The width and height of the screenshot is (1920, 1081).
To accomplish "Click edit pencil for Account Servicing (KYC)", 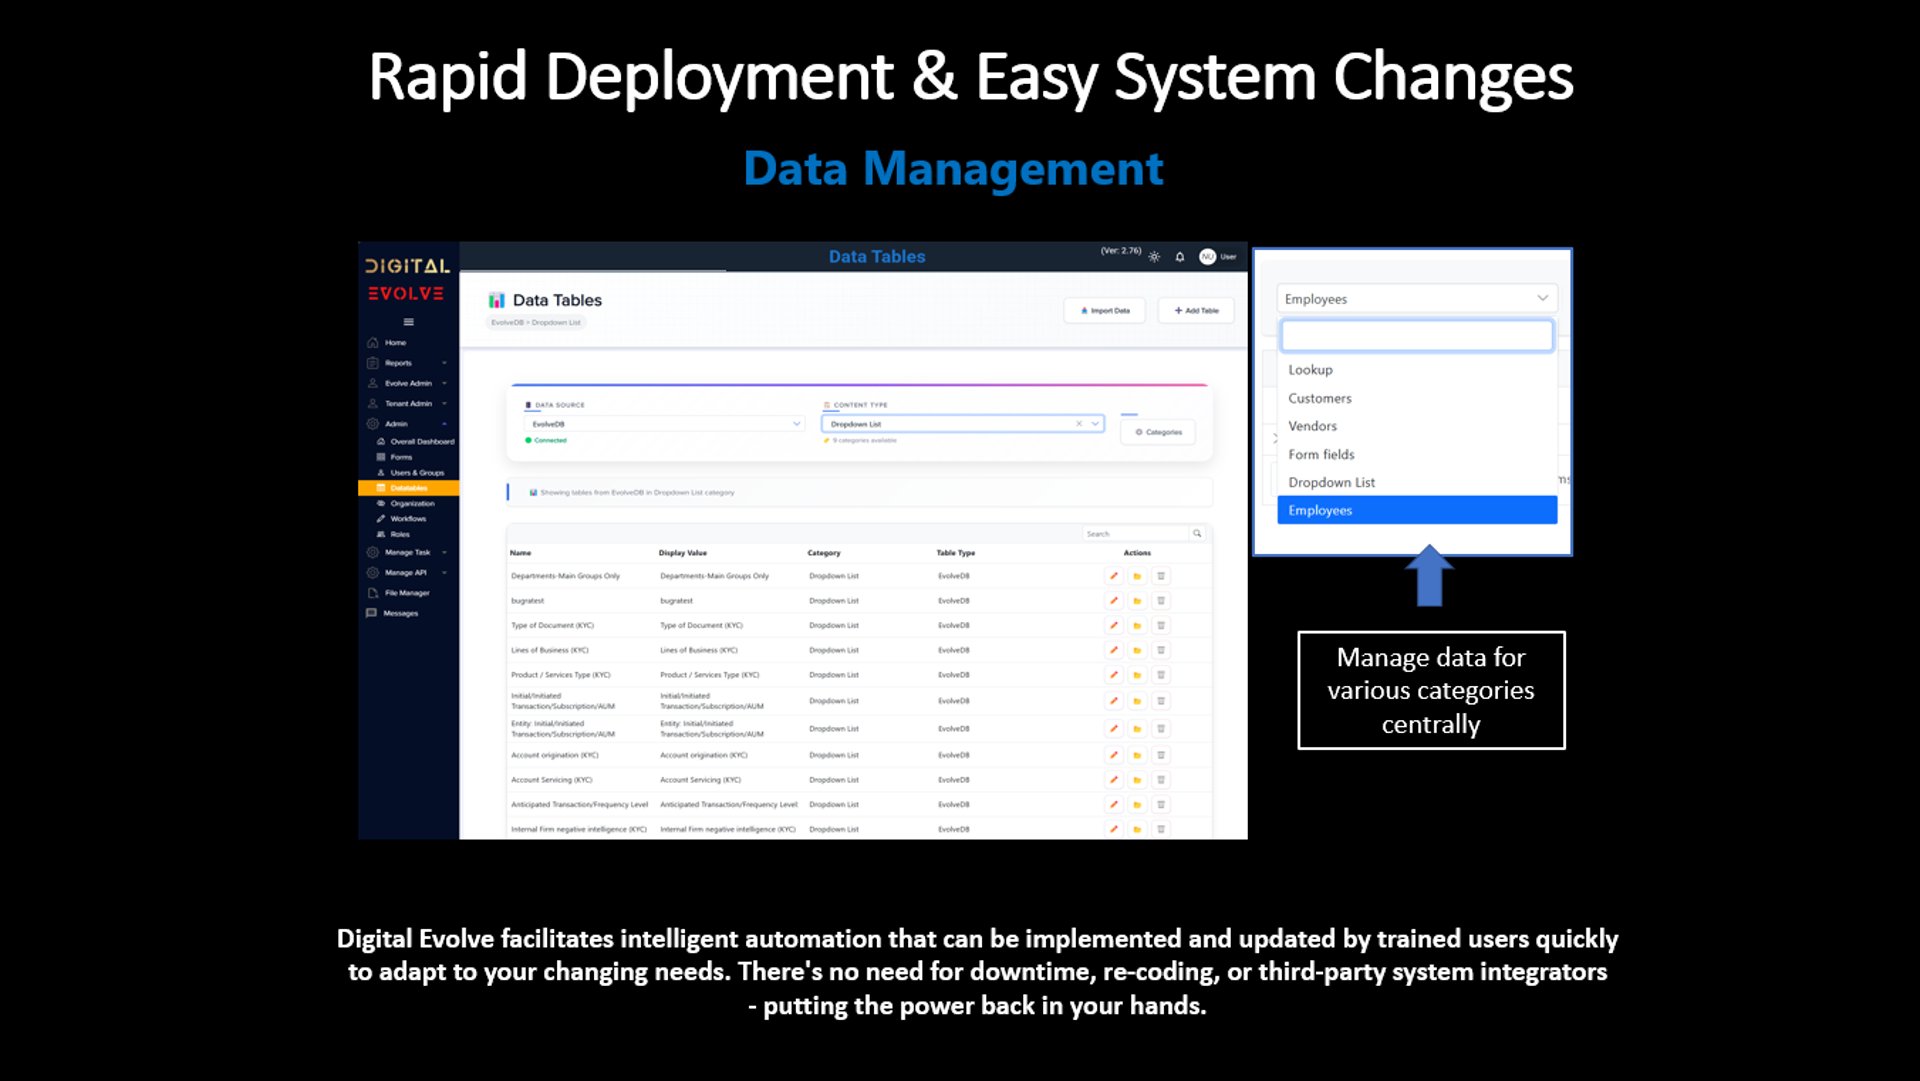I will coord(1113,780).
